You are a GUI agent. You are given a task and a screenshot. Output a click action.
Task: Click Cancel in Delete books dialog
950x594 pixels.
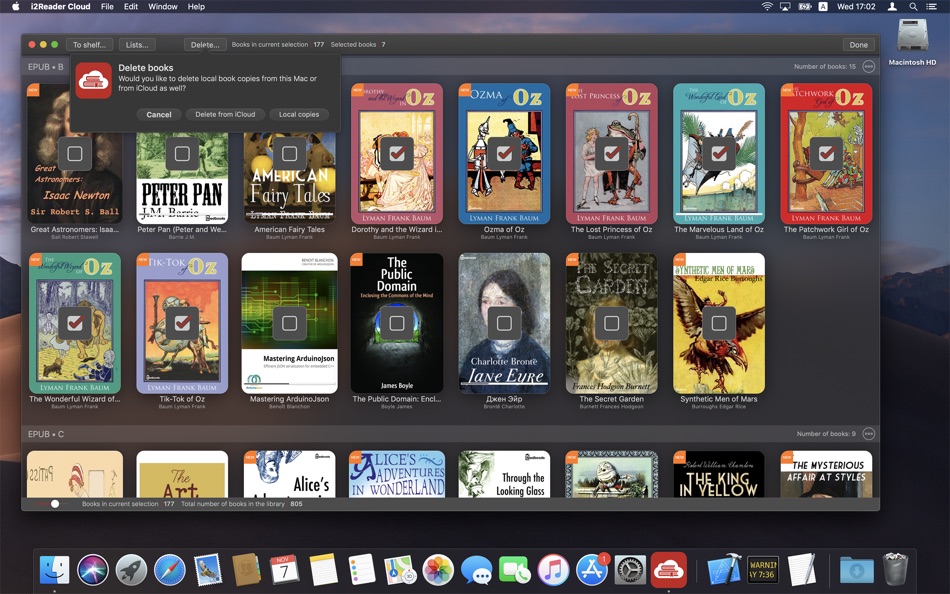tap(159, 115)
